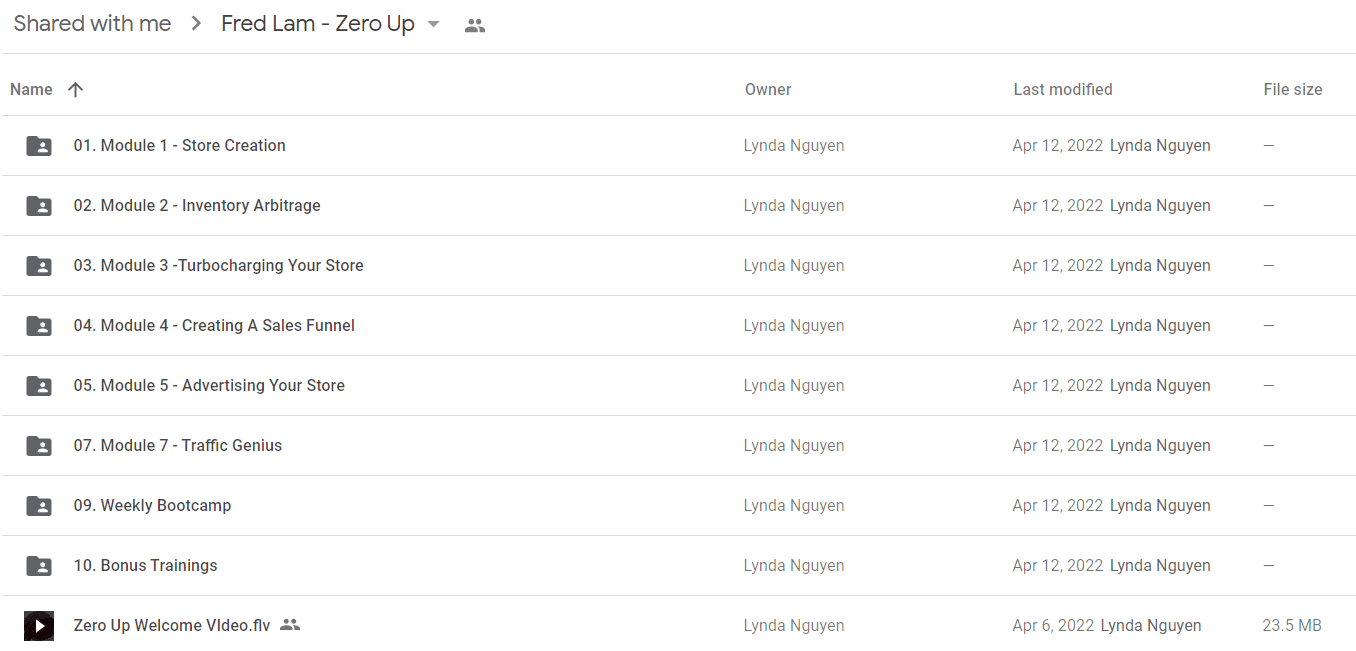The height and width of the screenshot is (651, 1356).
Task: Click the breadcrumb chevron separator
Action: (x=196, y=24)
